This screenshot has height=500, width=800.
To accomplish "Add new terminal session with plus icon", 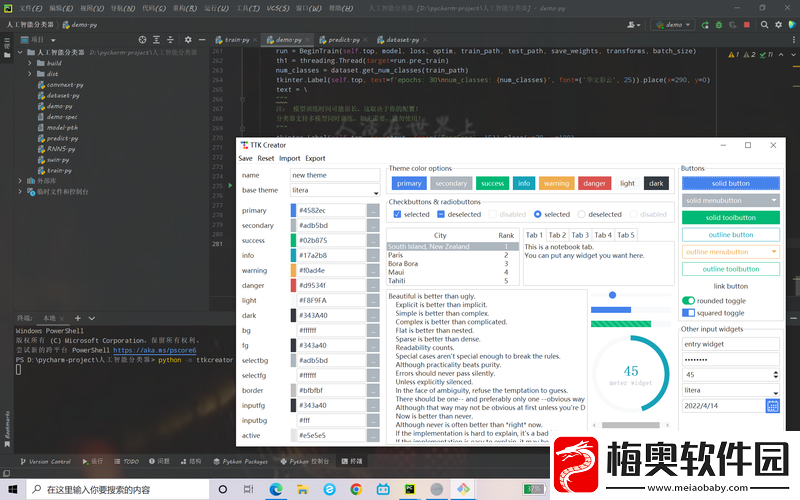I will tap(78, 318).
